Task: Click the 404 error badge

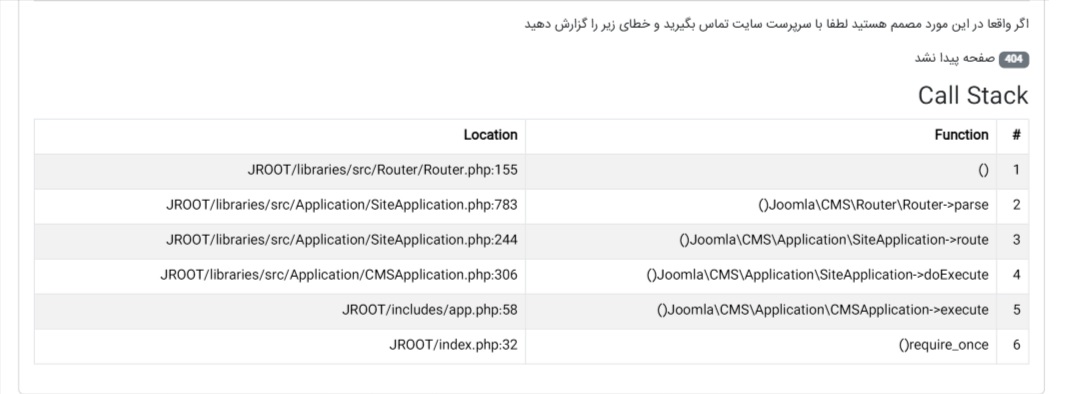Action: [1014, 59]
